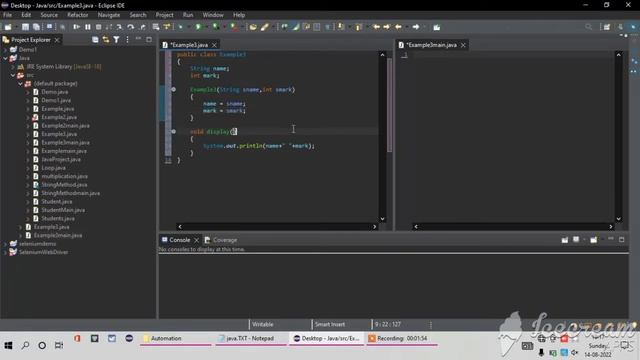Minimize the Project Explorer view
640x360 pixels.
[138, 39]
